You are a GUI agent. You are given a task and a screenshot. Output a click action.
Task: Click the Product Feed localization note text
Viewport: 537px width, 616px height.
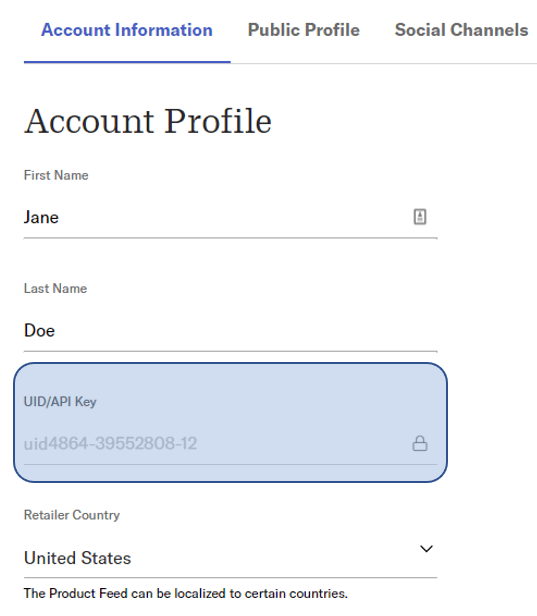pos(186,593)
